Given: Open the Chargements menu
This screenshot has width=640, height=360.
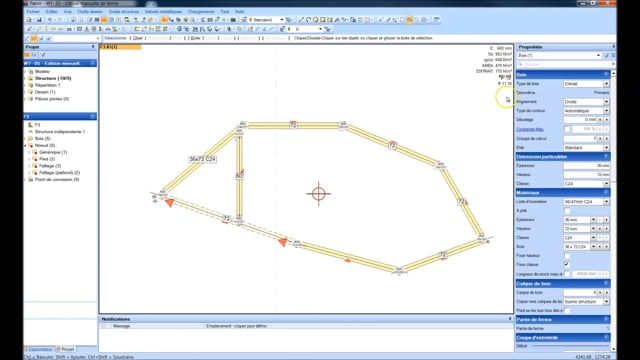Looking at the screenshot, I should click(201, 11).
